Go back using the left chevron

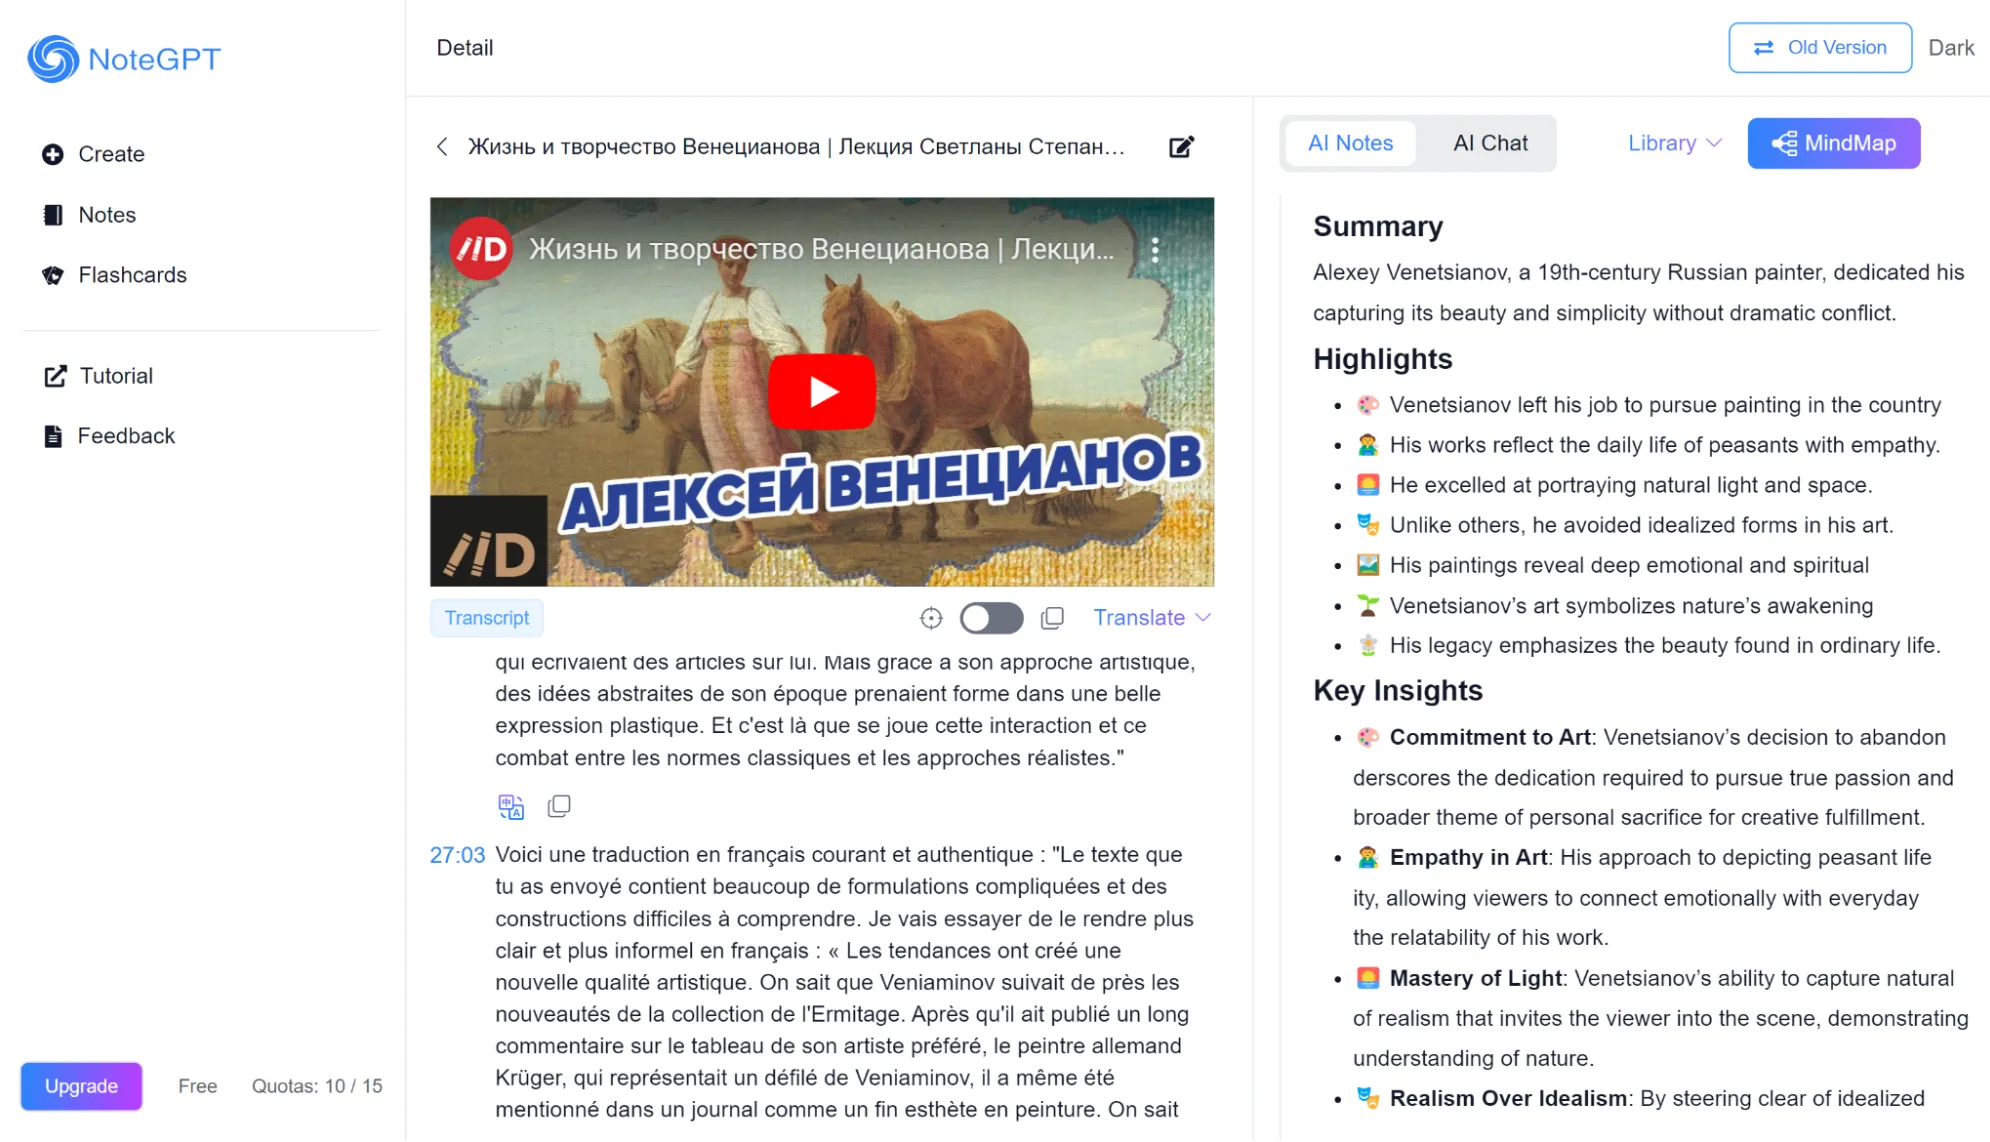(442, 147)
